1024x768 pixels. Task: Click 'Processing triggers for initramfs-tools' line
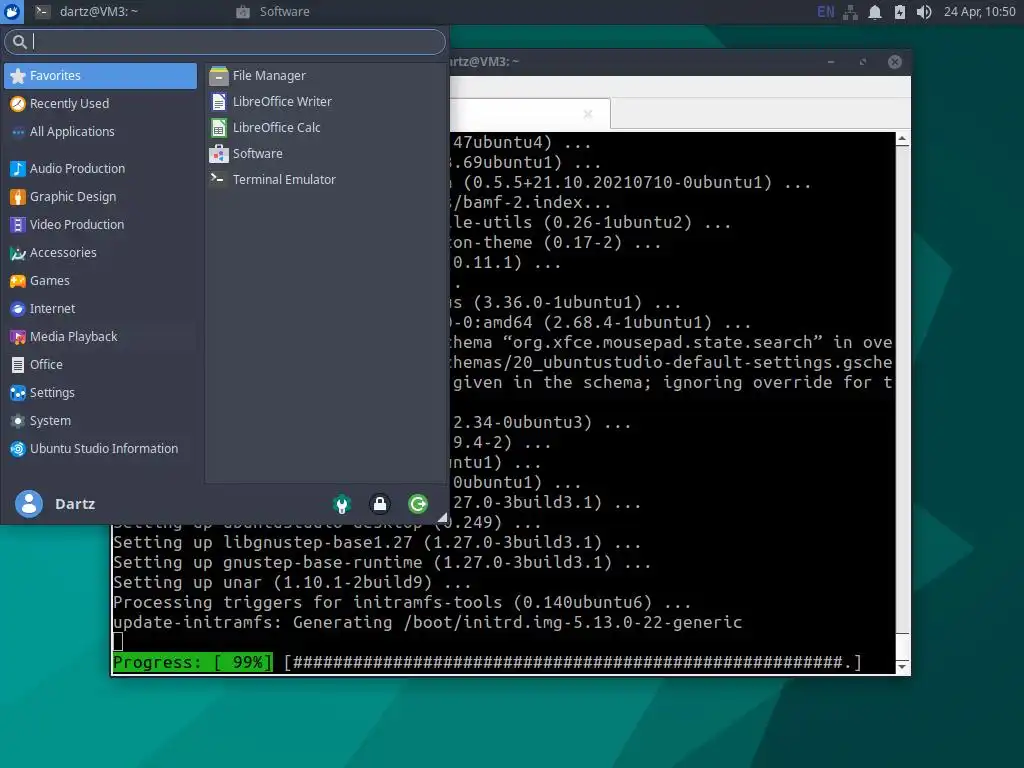(x=402, y=602)
